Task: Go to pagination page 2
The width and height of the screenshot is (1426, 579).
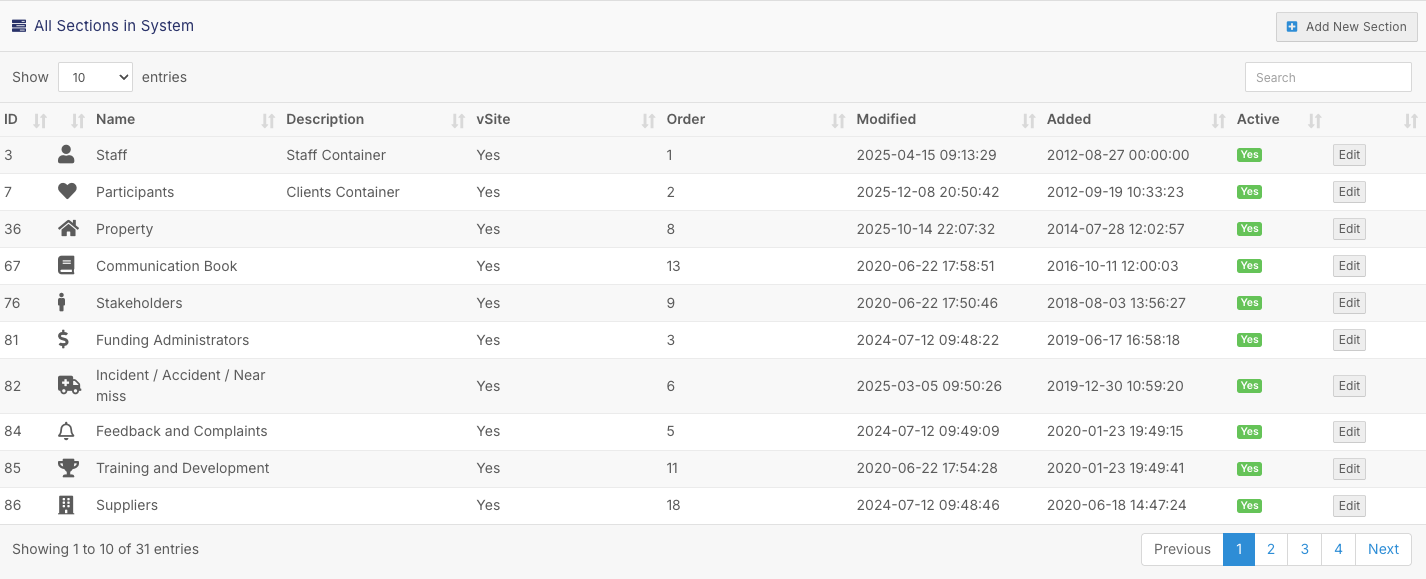Action: (1271, 549)
